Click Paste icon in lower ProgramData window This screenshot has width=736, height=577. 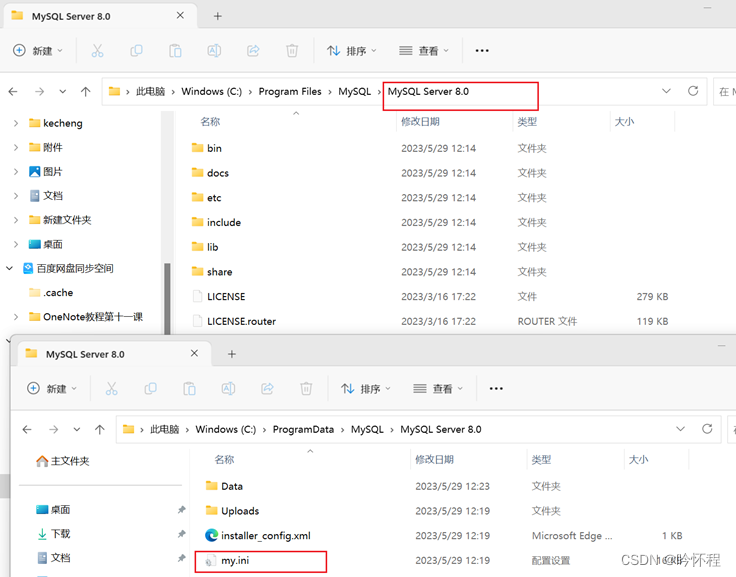click(x=190, y=389)
